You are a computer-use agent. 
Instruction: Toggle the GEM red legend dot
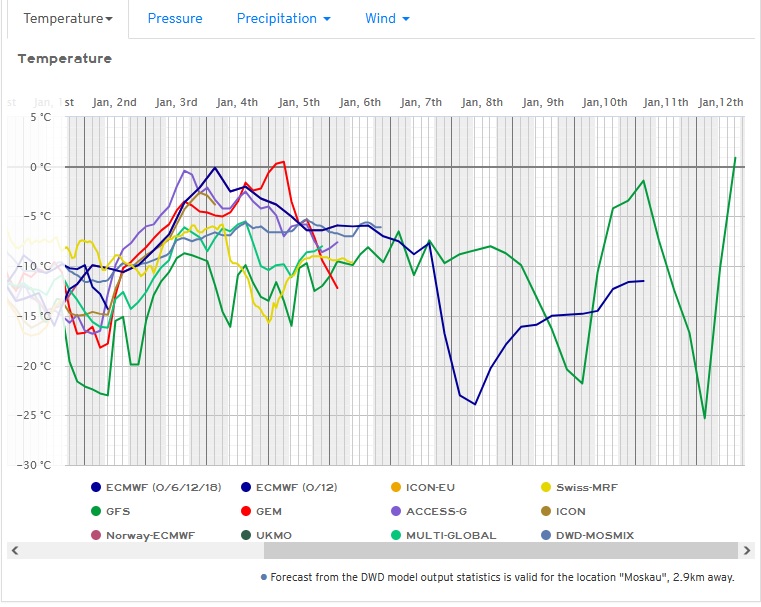246,511
